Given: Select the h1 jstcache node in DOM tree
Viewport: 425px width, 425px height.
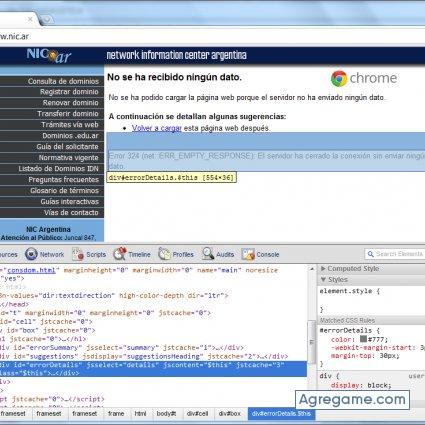Looking at the screenshot, I should [43, 339].
